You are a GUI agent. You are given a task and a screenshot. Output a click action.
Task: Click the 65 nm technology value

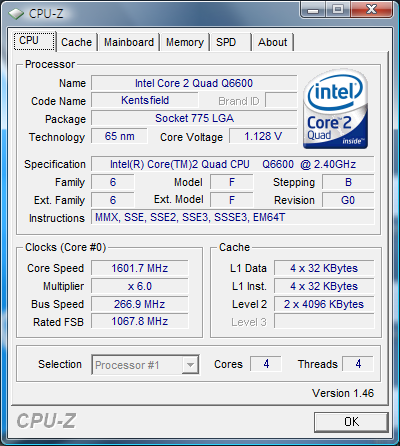(119, 136)
